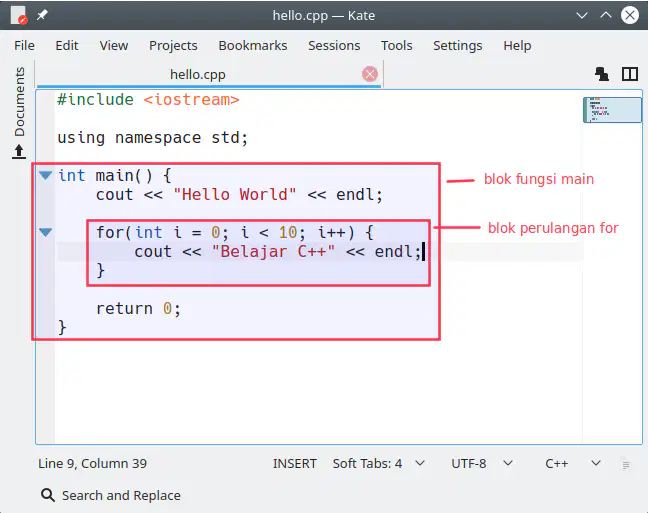Click the code minimap scrollbar
The image size is (648, 513).
point(612,110)
